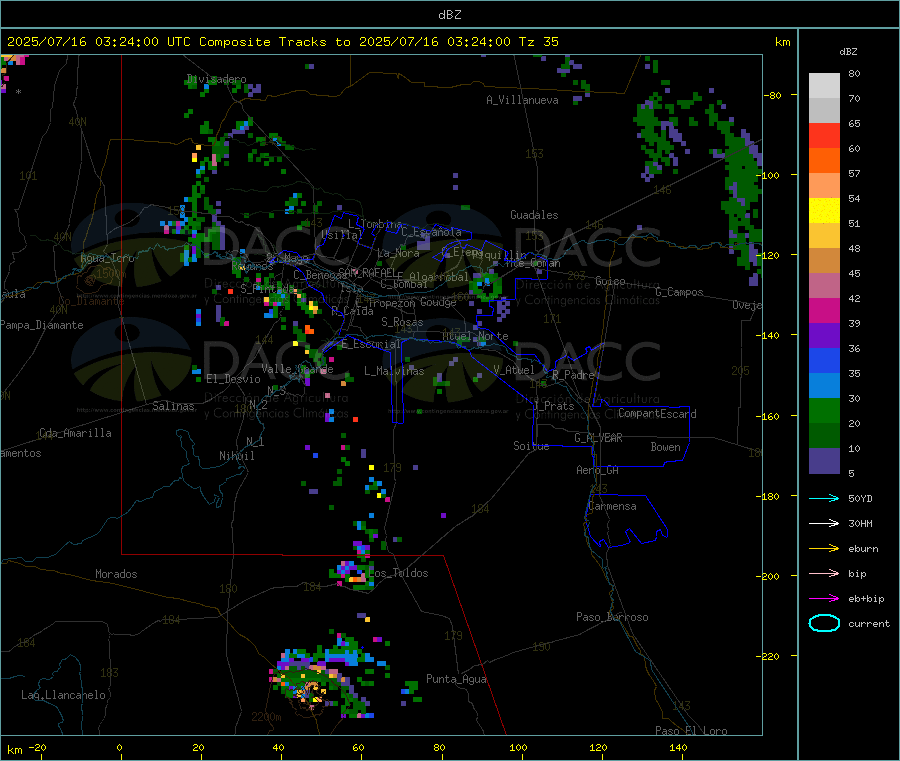The image size is (900, 761).
Task: Click the 'CompantEscard' map label
Action: click(x=657, y=414)
